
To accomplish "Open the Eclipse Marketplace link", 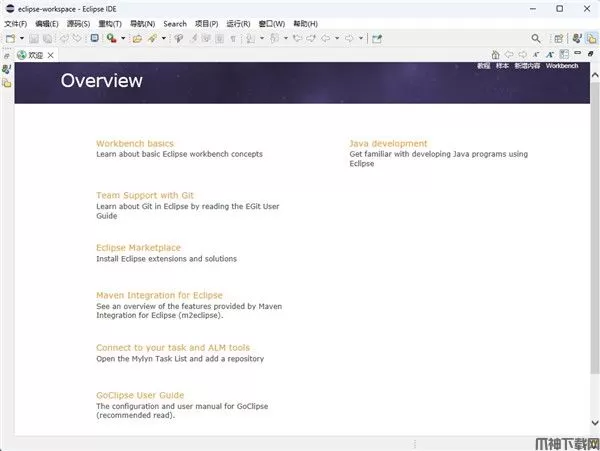I will coord(138,247).
